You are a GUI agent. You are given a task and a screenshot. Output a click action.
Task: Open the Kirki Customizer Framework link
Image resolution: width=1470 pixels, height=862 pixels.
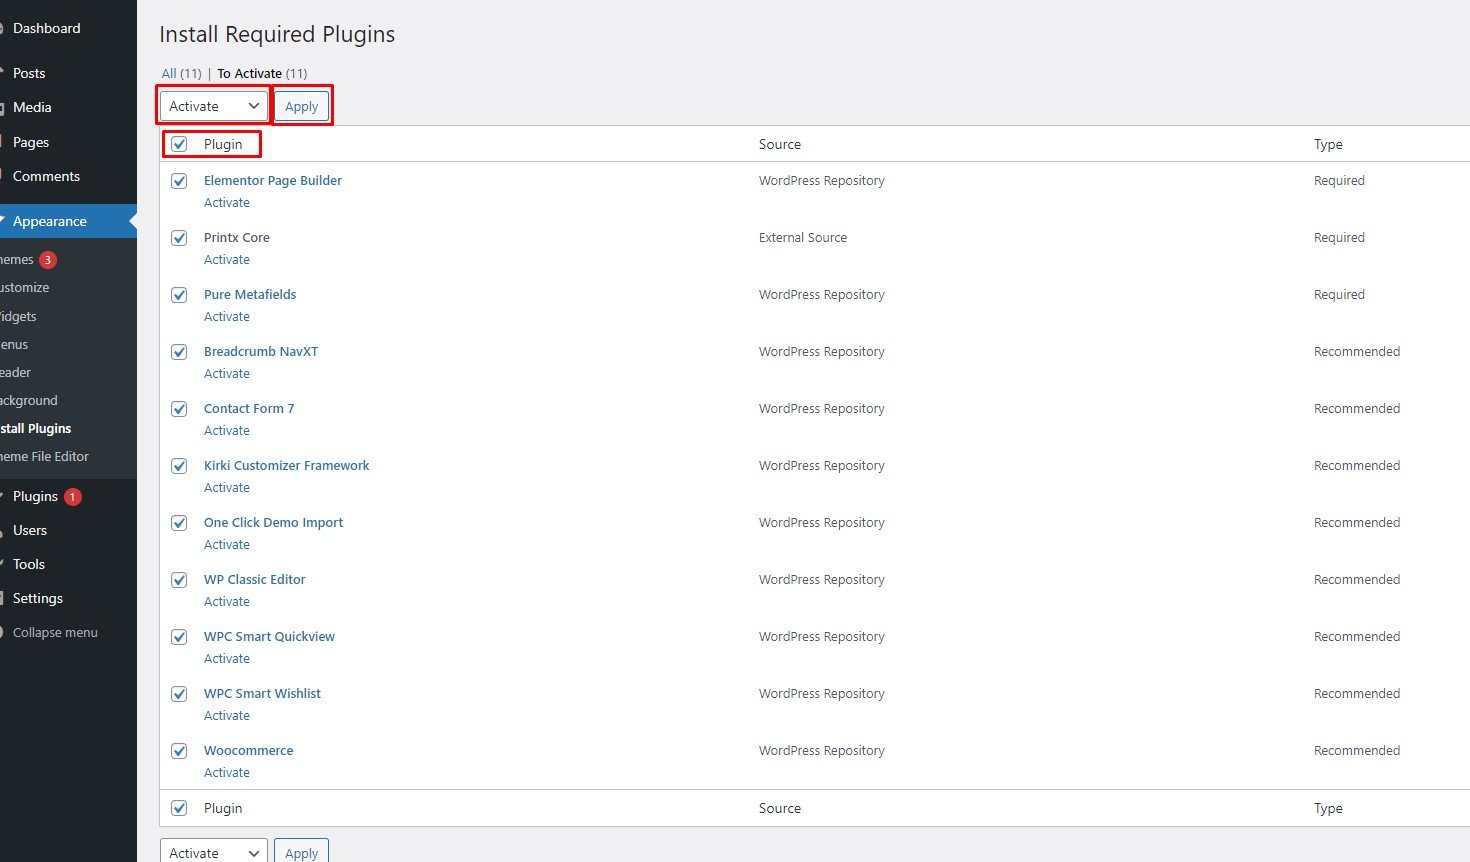pos(287,465)
